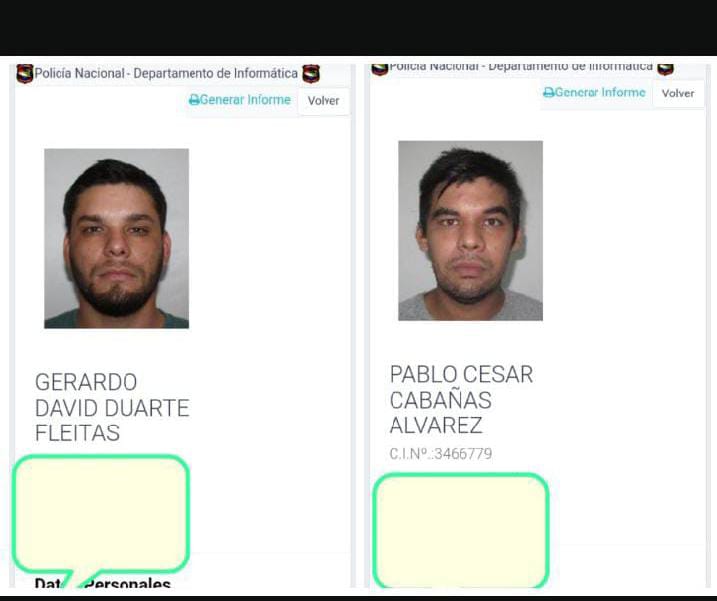Click the C.I.Nº 3466779 text
This screenshot has height=601, width=717.
pos(441,454)
